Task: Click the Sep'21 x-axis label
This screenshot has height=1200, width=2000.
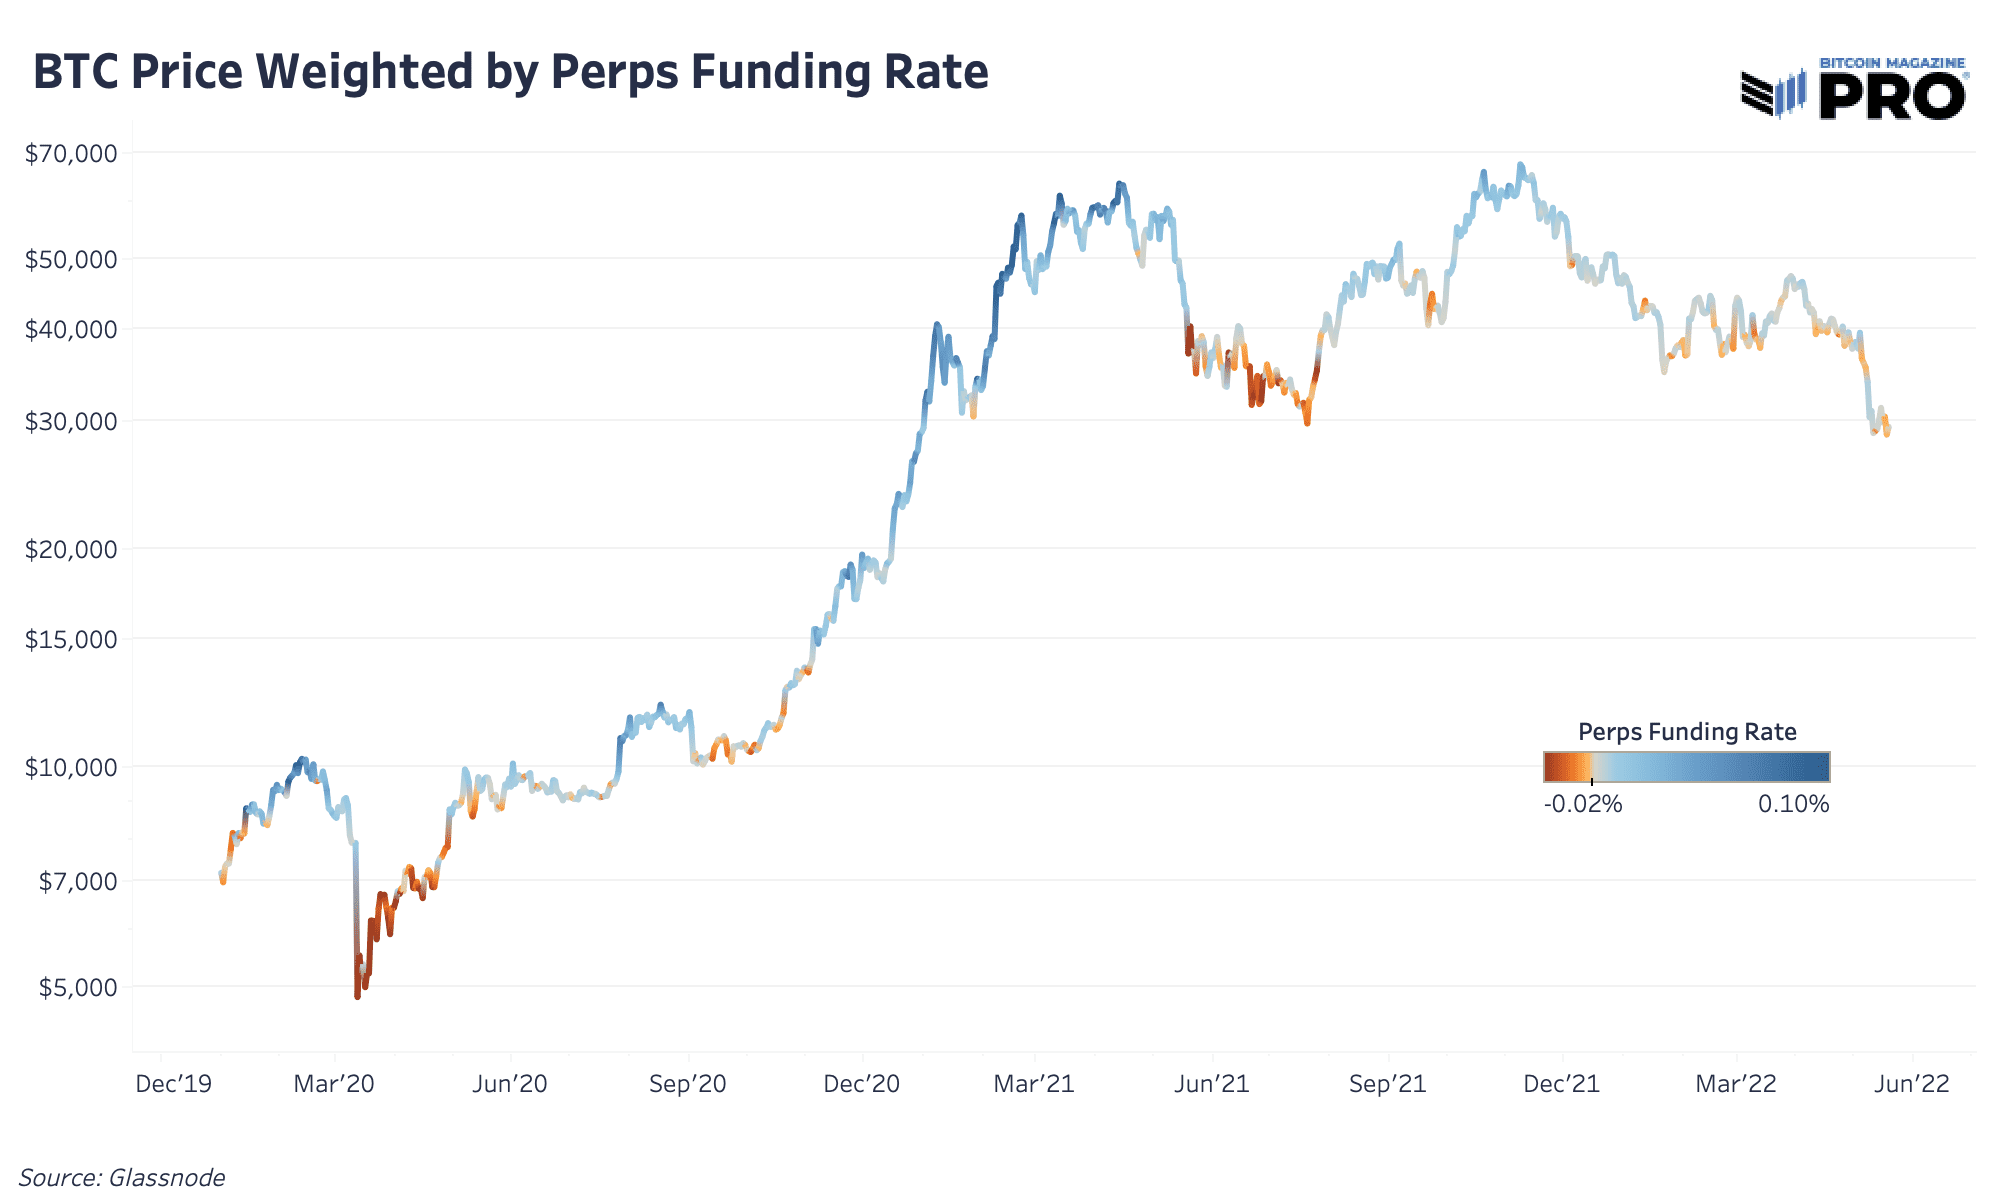Action: [1387, 1084]
